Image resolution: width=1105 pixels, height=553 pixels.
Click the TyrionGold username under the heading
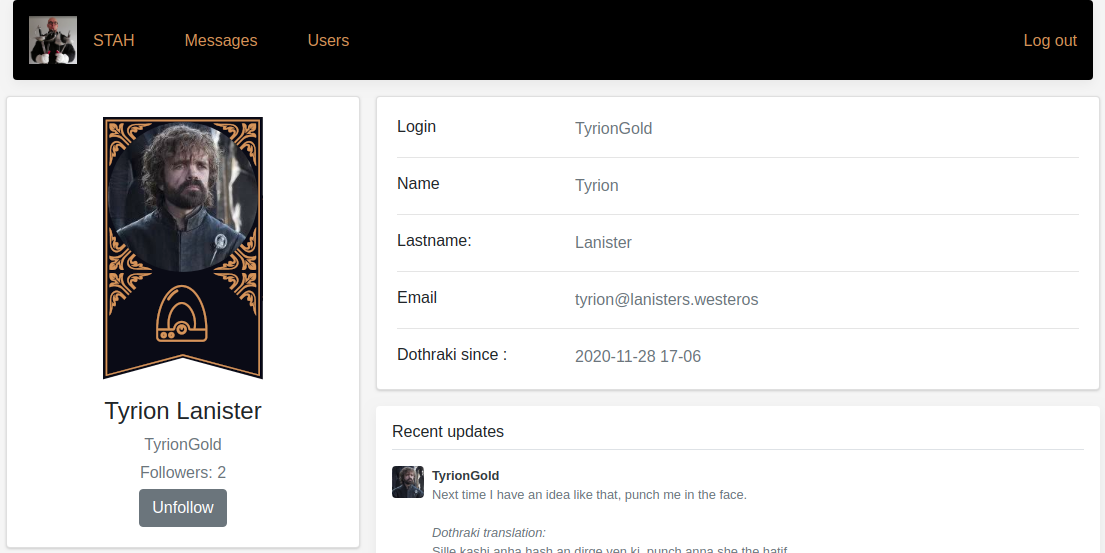(183, 444)
